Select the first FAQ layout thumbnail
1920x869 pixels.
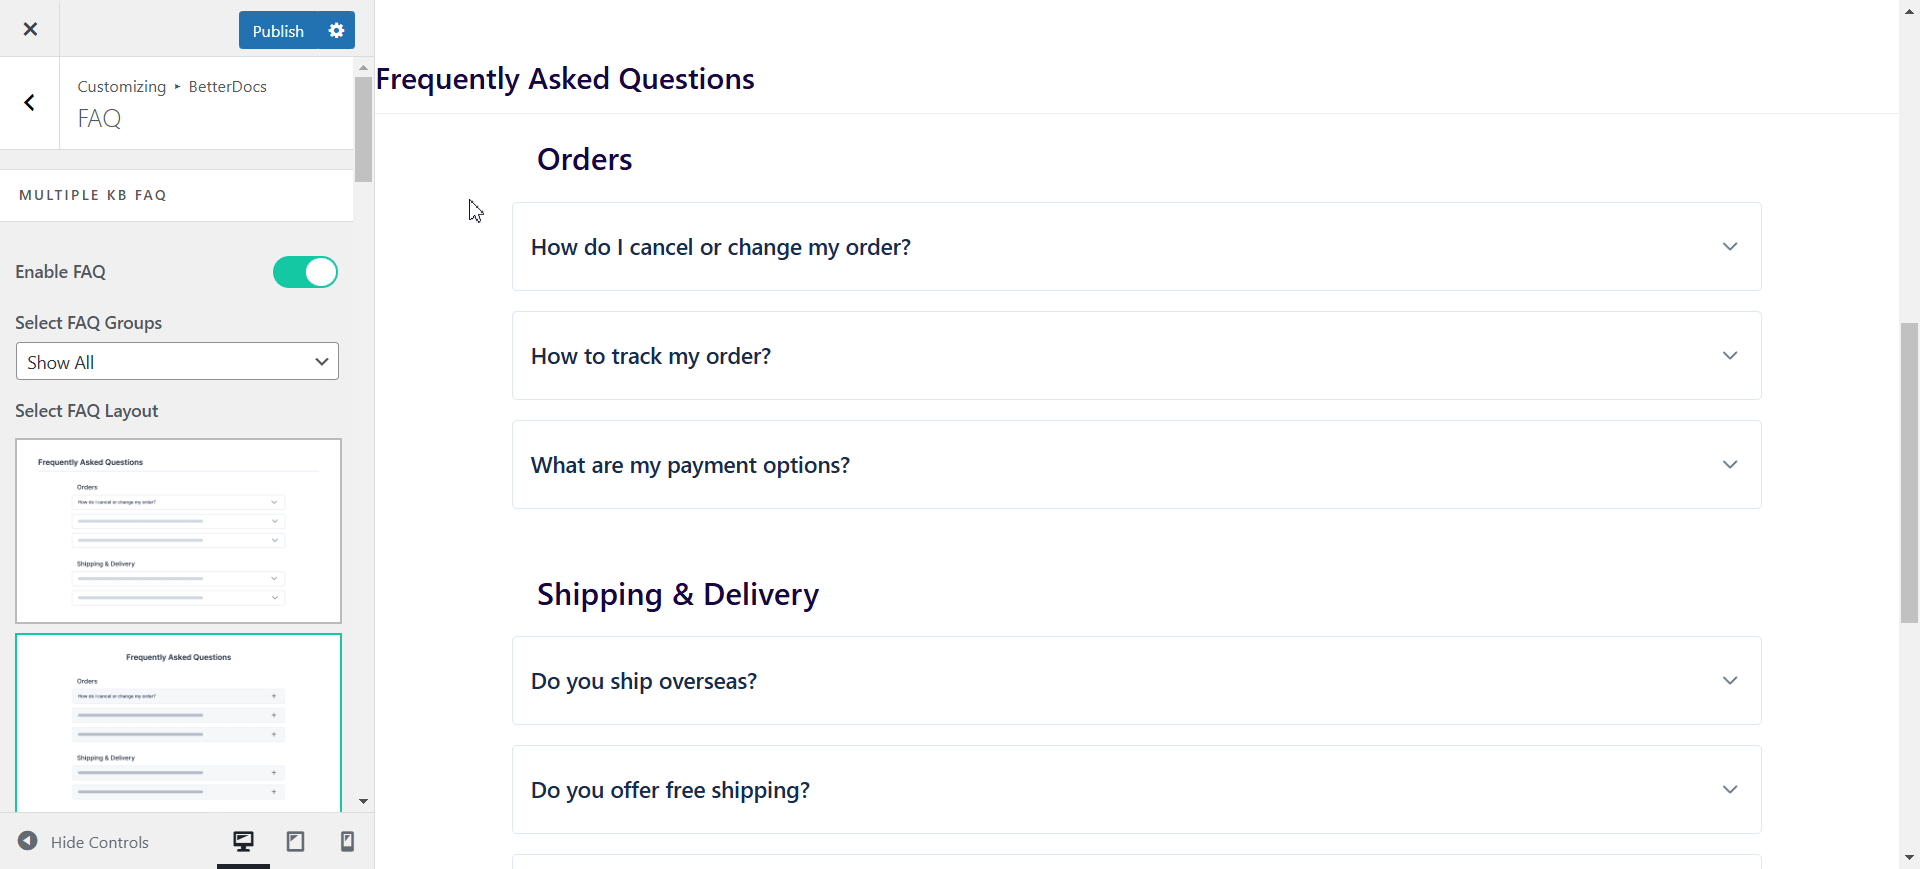coord(178,530)
